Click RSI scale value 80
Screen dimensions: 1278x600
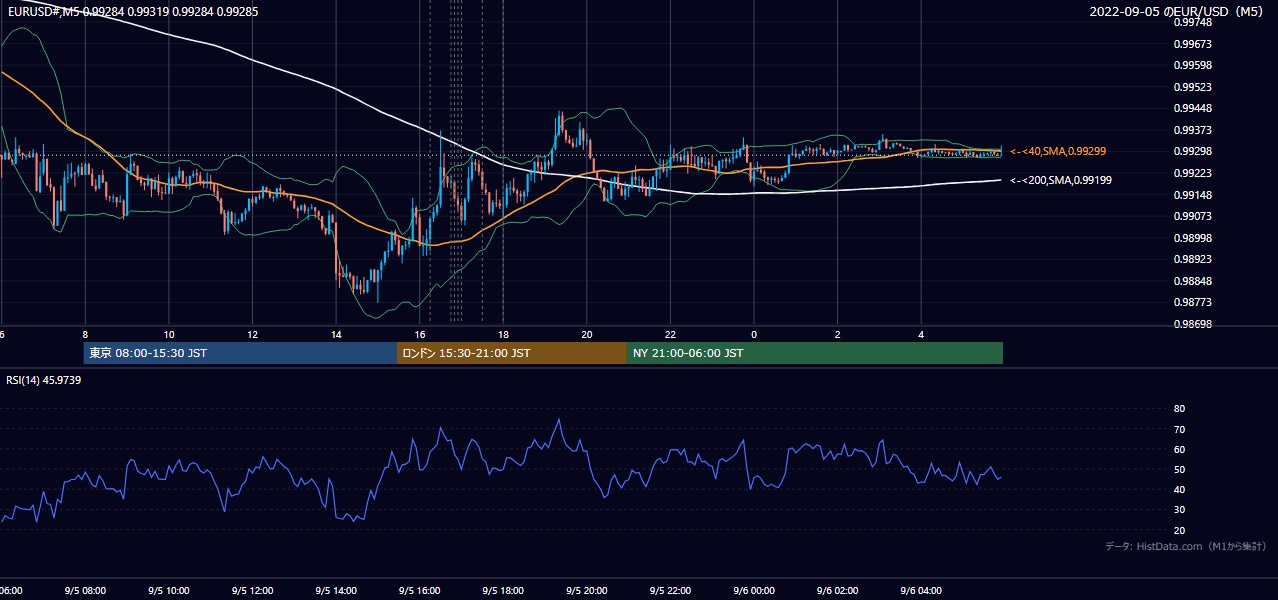click(1179, 409)
